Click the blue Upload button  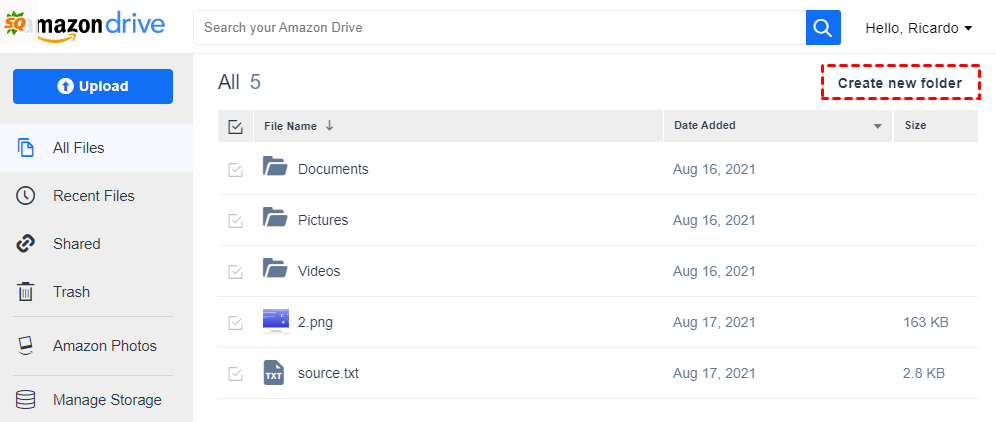coord(93,86)
